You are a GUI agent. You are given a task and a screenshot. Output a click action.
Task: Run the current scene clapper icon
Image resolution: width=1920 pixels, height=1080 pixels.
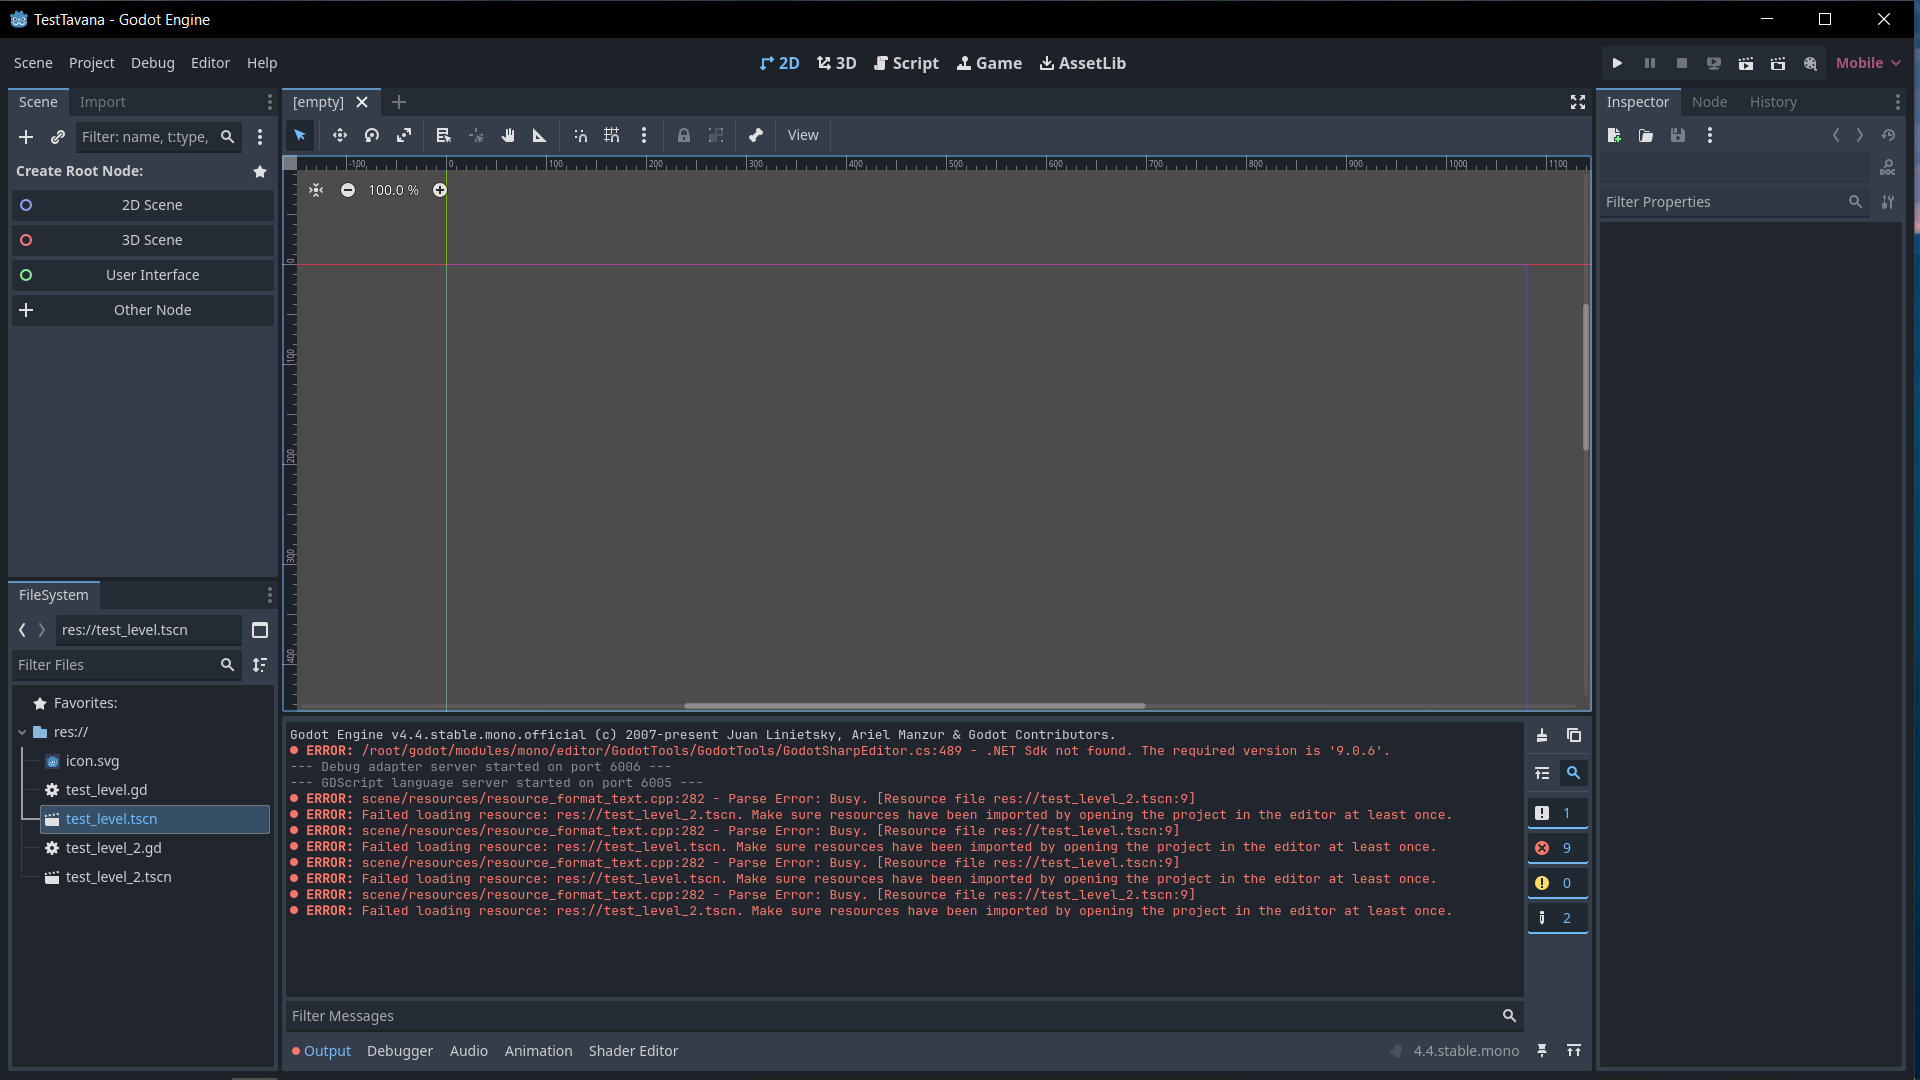pyautogui.click(x=1746, y=63)
